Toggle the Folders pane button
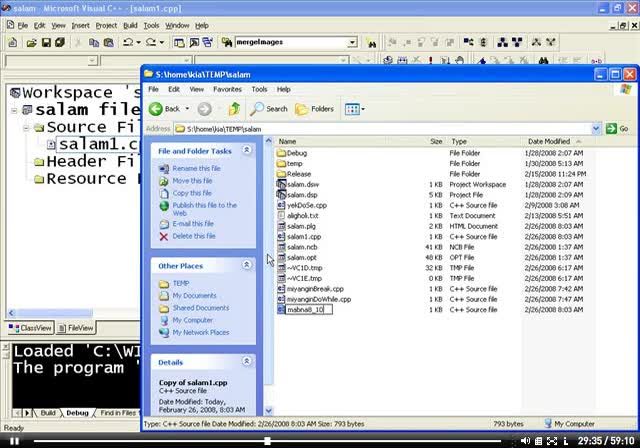The image size is (640, 448). coord(315,109)
